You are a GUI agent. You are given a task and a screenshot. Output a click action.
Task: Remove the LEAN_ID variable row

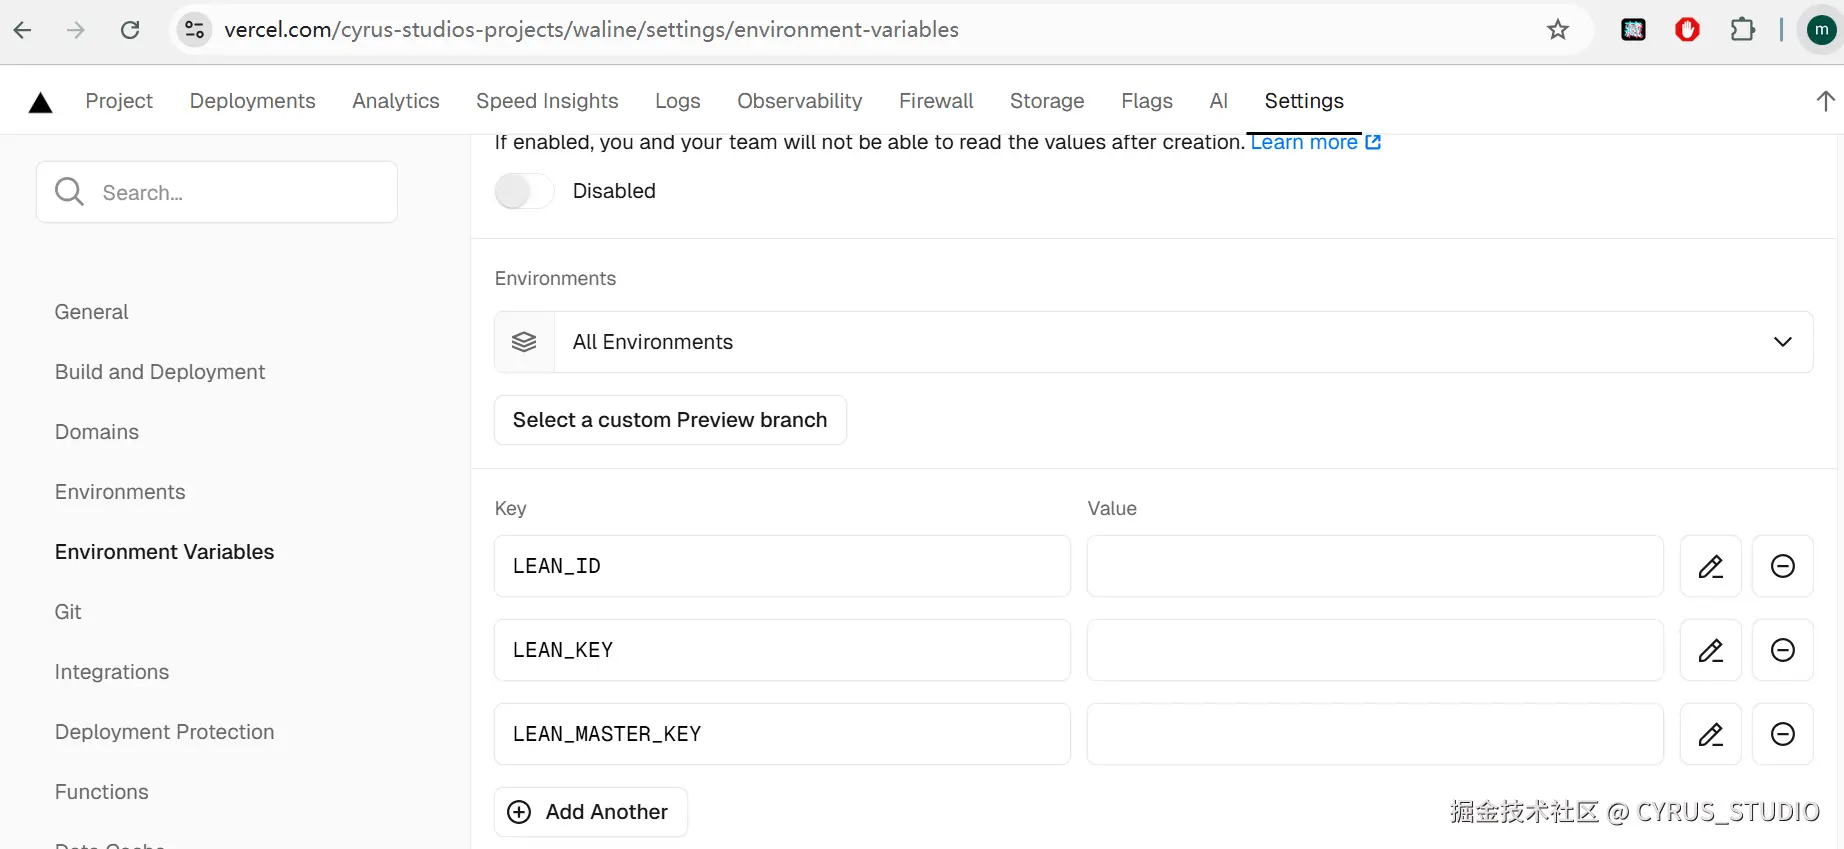click(x=1783, y=566)
